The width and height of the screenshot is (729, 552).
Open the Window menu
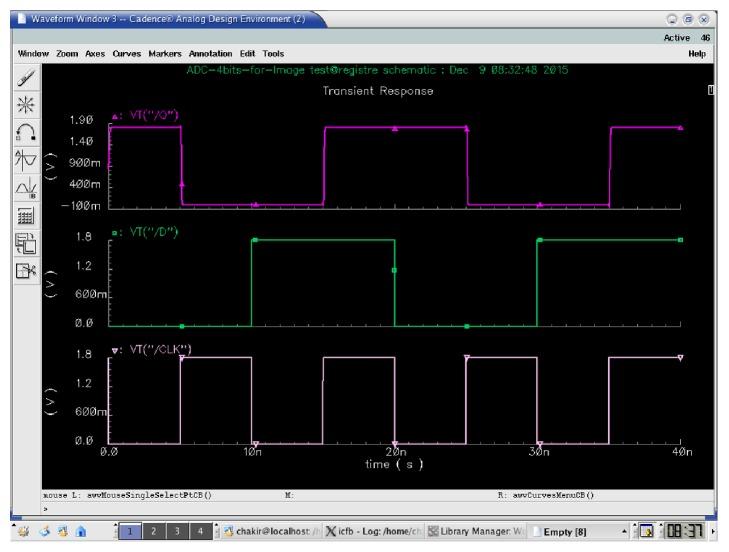pos(34,53)
